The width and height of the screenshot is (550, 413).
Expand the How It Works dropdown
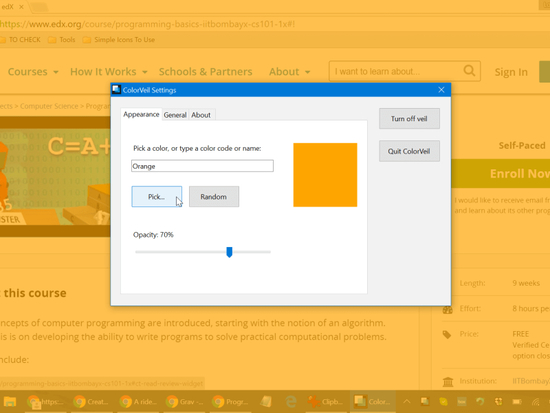[x=109, y=72]
